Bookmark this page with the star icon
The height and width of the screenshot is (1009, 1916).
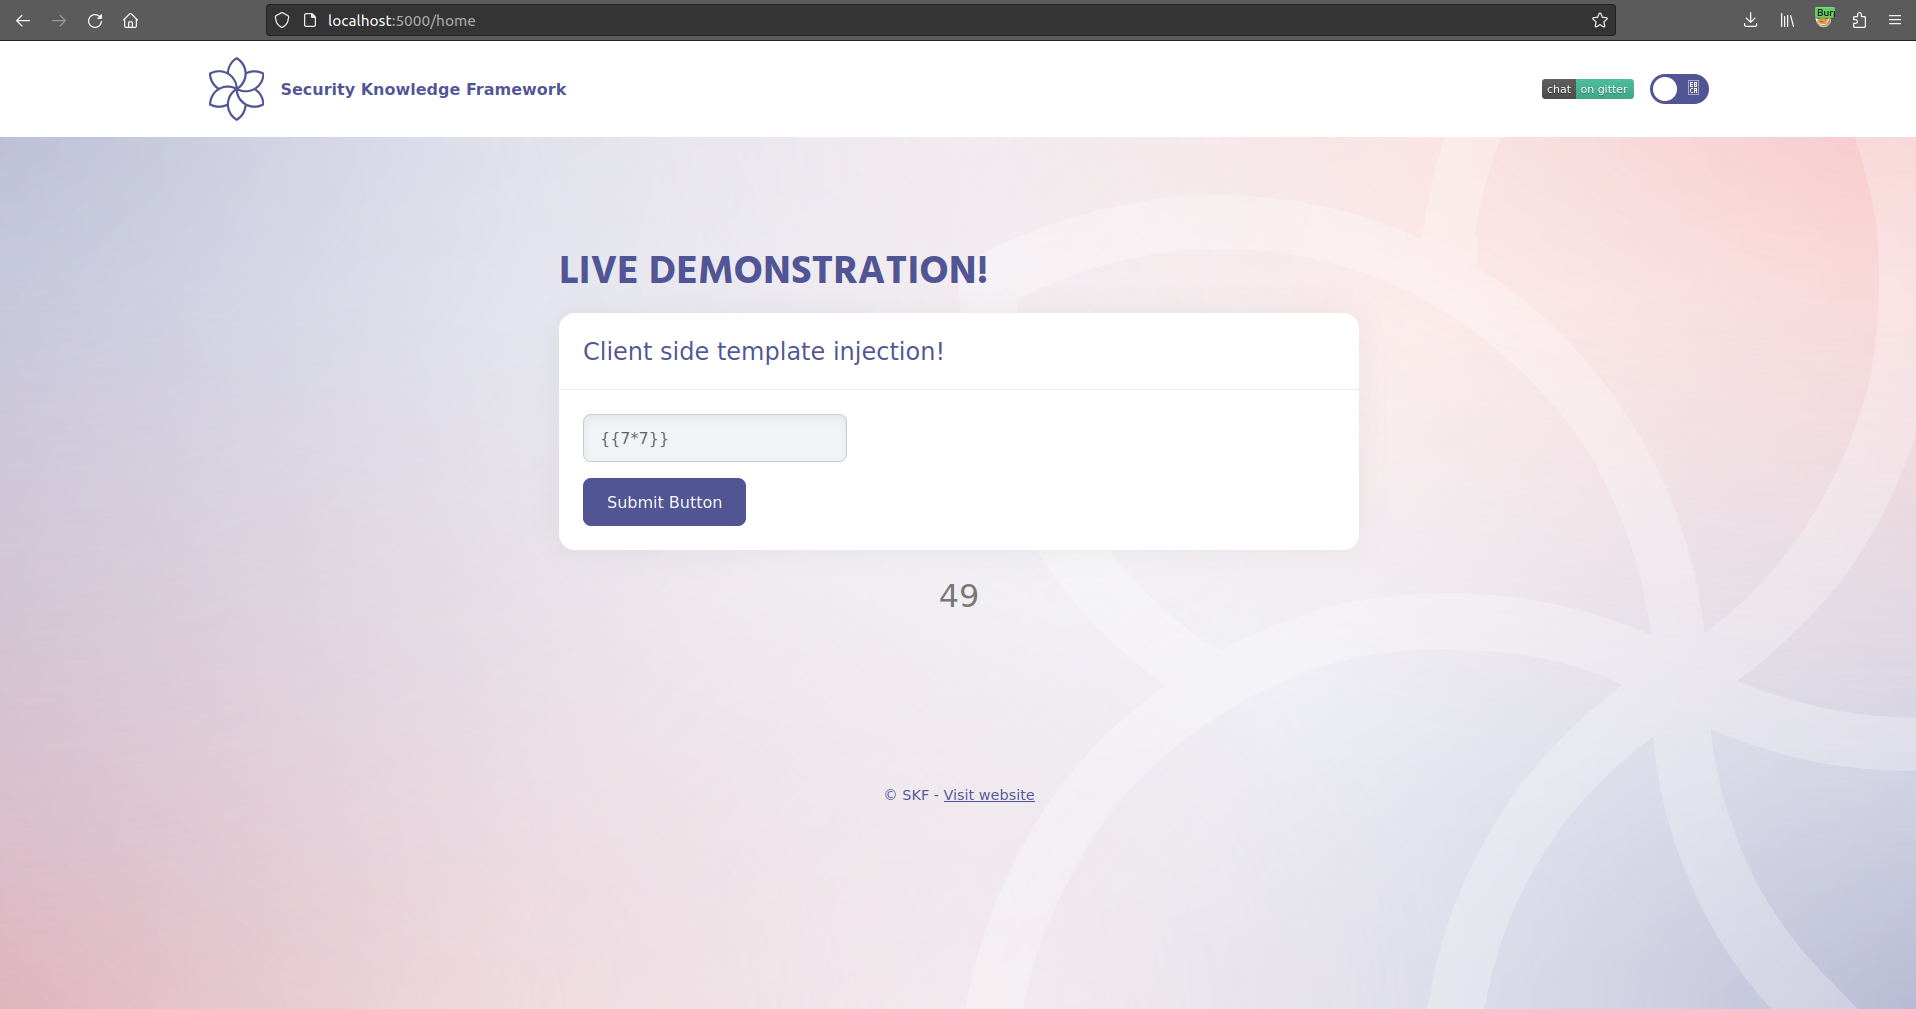(x=1600, y=20)
